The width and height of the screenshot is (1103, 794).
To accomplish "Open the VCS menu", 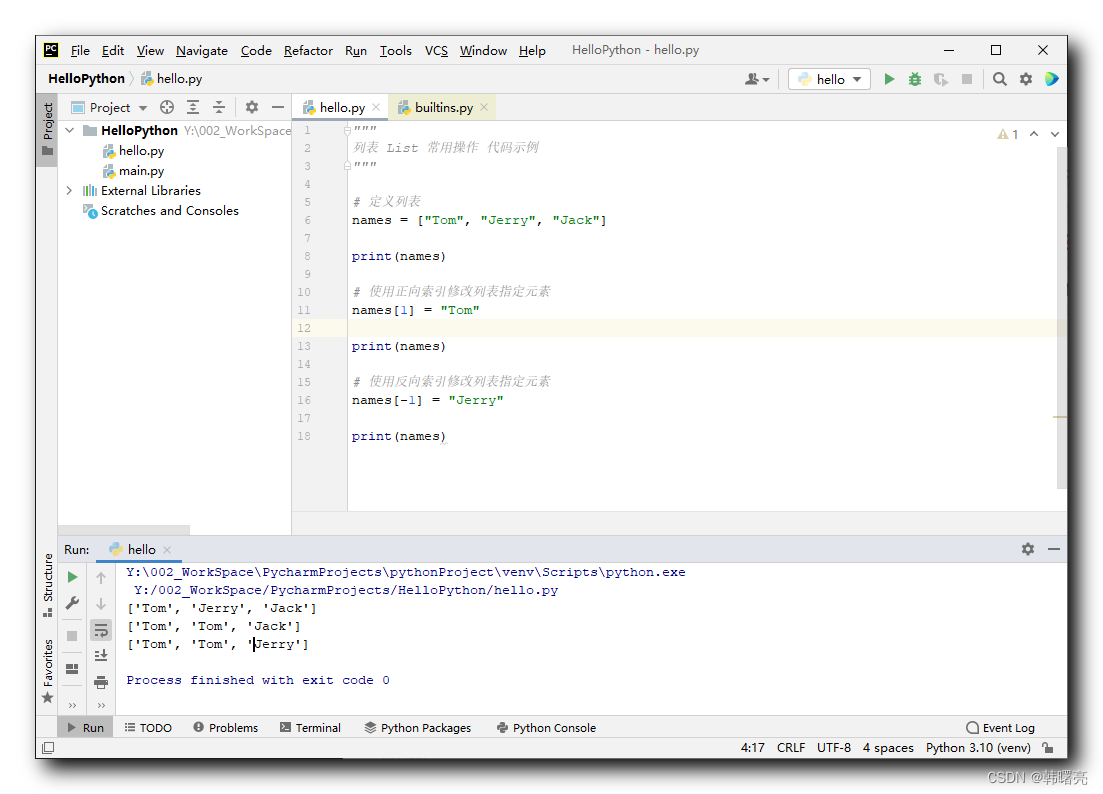I will coord(436,50).
